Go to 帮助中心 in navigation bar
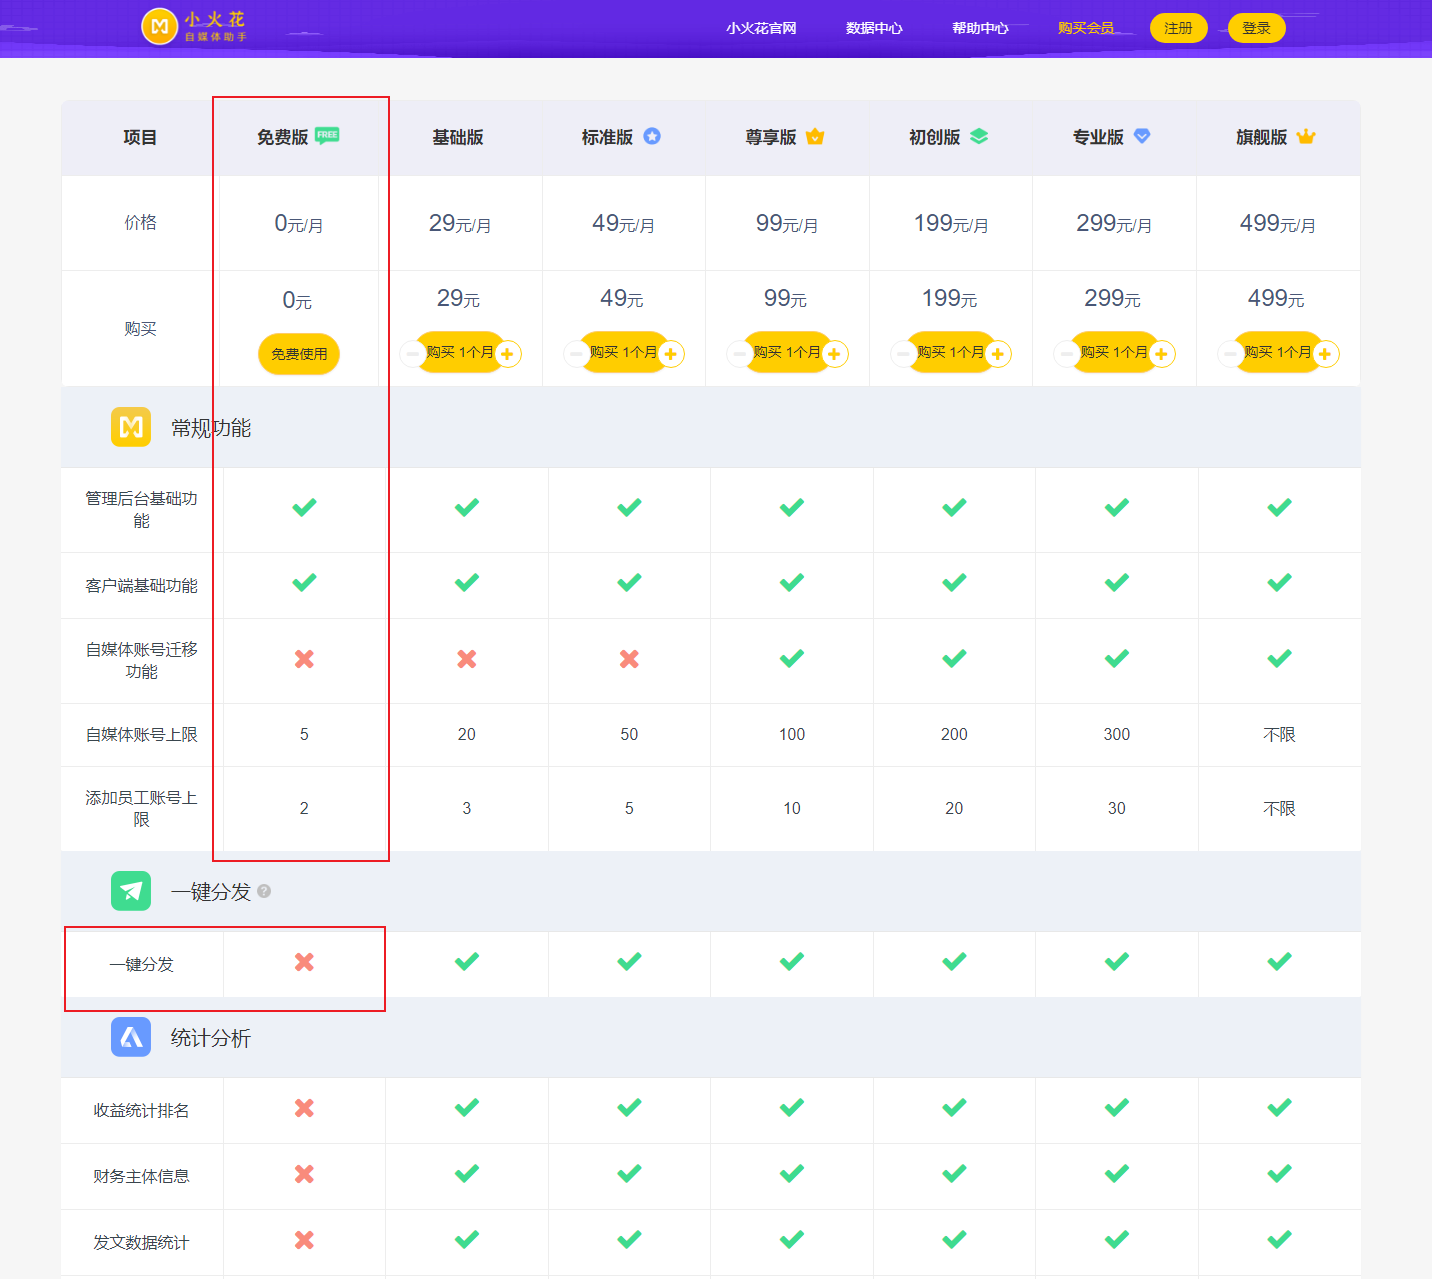The height and width of the screenshot is (1279, 1432). (x=980, y=28)
